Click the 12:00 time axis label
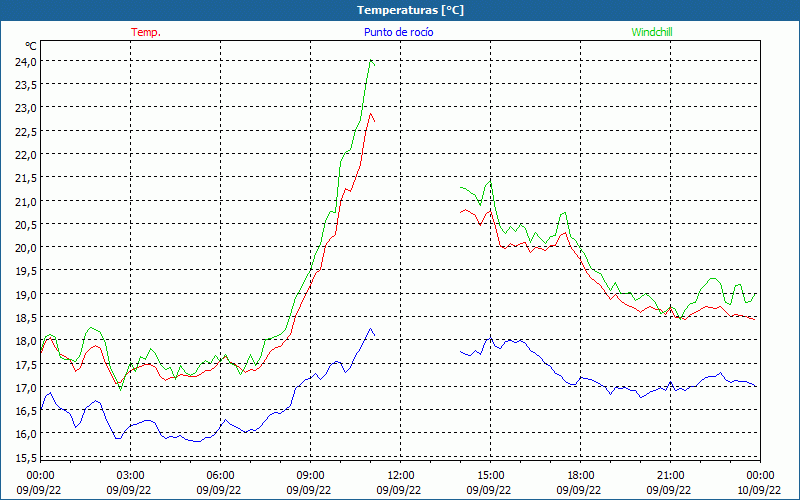 401,476
